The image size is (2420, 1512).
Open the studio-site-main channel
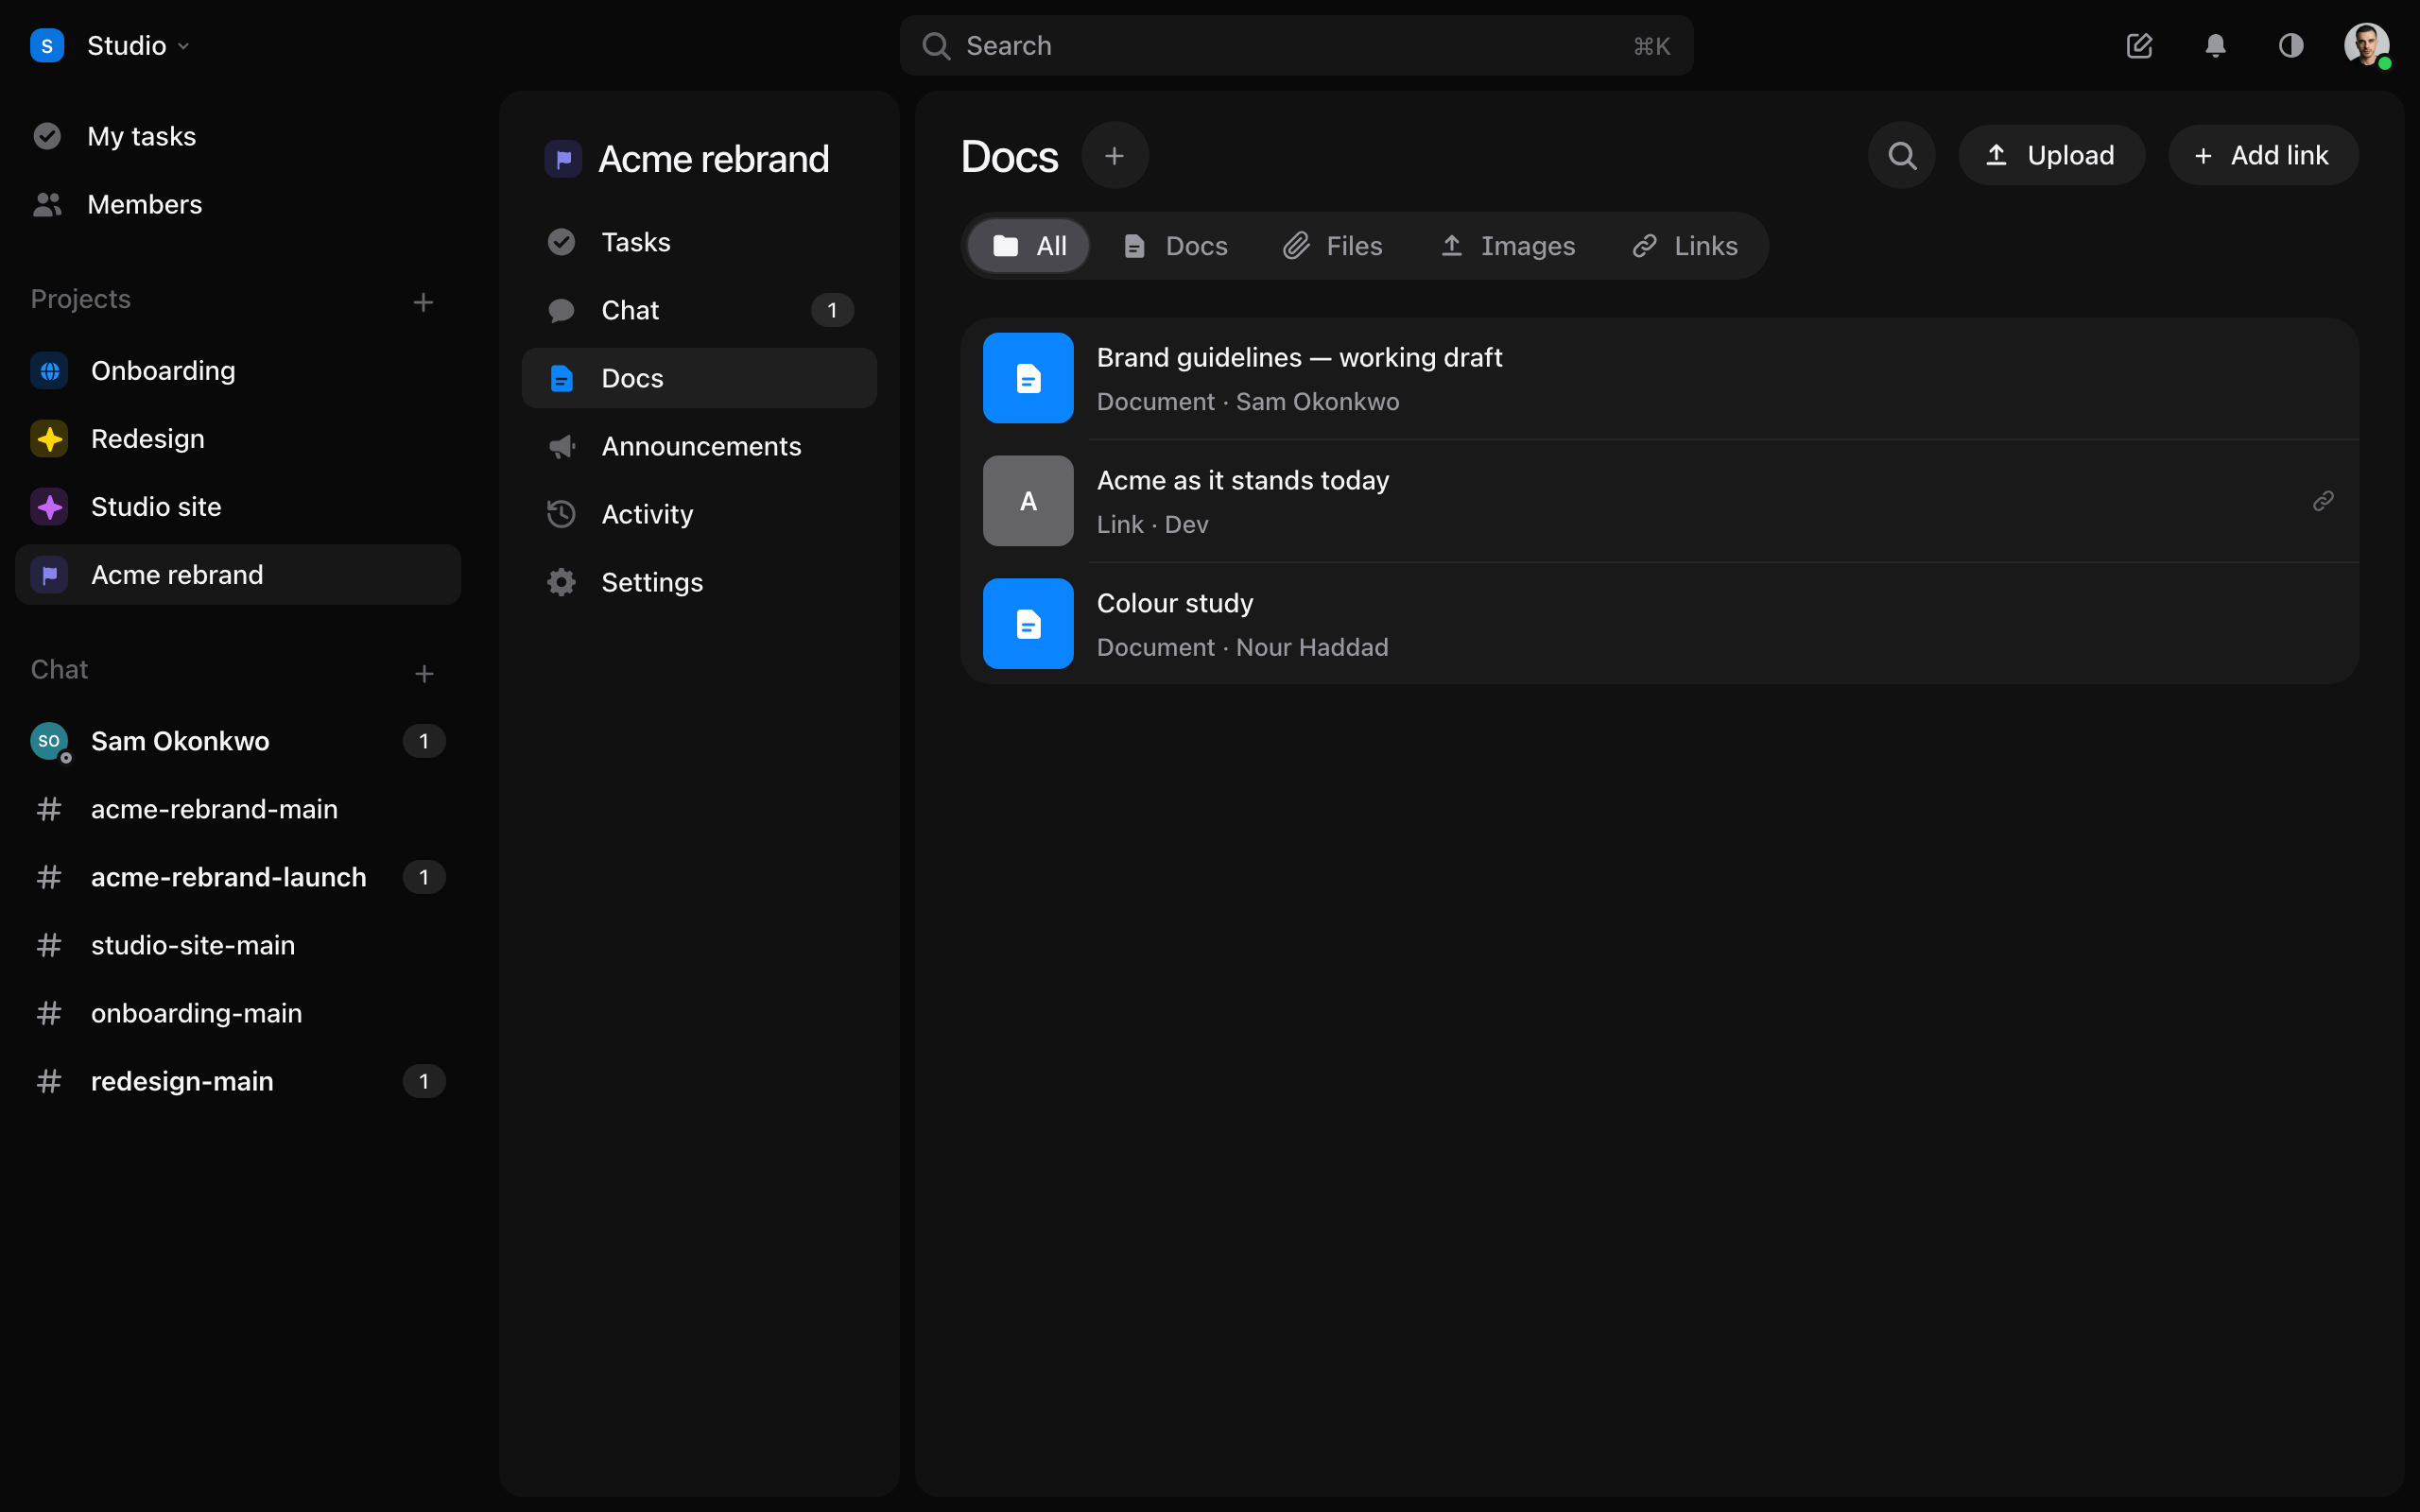(x=238, y=945)
